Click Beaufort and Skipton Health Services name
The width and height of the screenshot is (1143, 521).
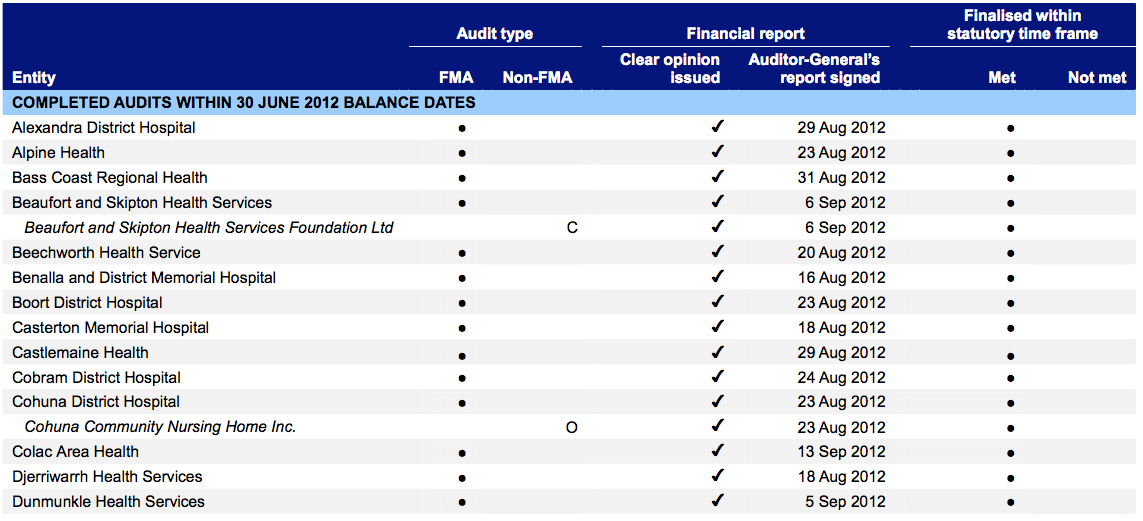point(142,203)
